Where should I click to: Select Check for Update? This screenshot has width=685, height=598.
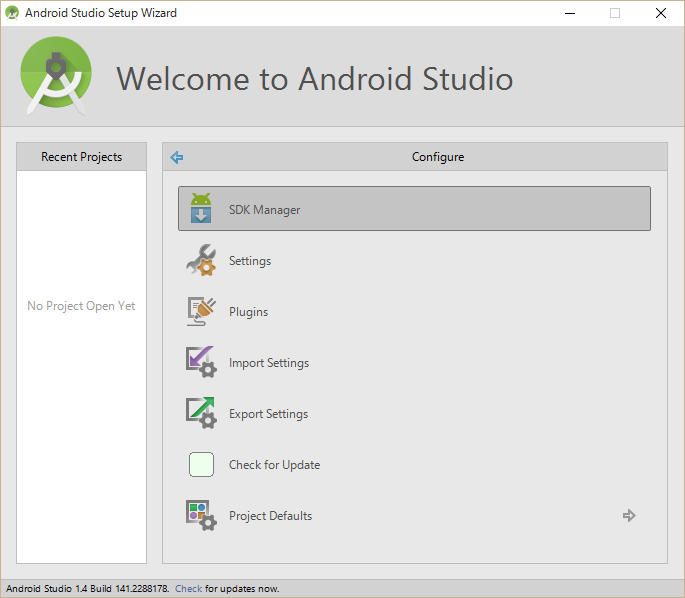pos(414,464)
